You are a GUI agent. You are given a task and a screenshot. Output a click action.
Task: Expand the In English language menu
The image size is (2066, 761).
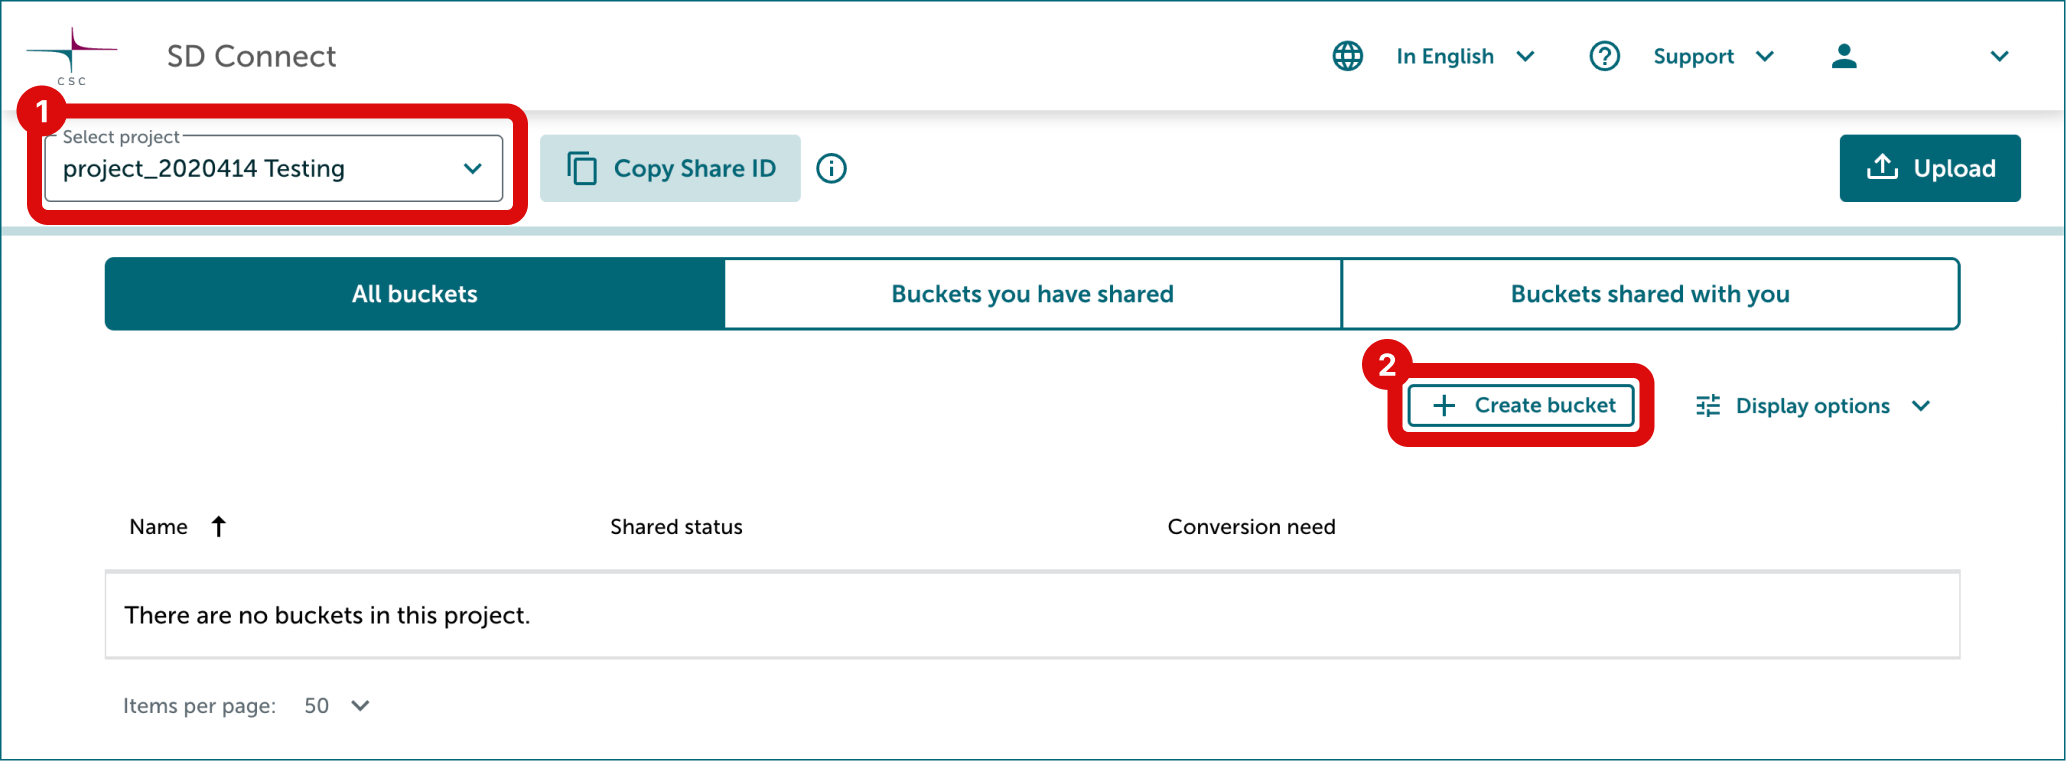pyautogui.click(x=1465, y=56)
